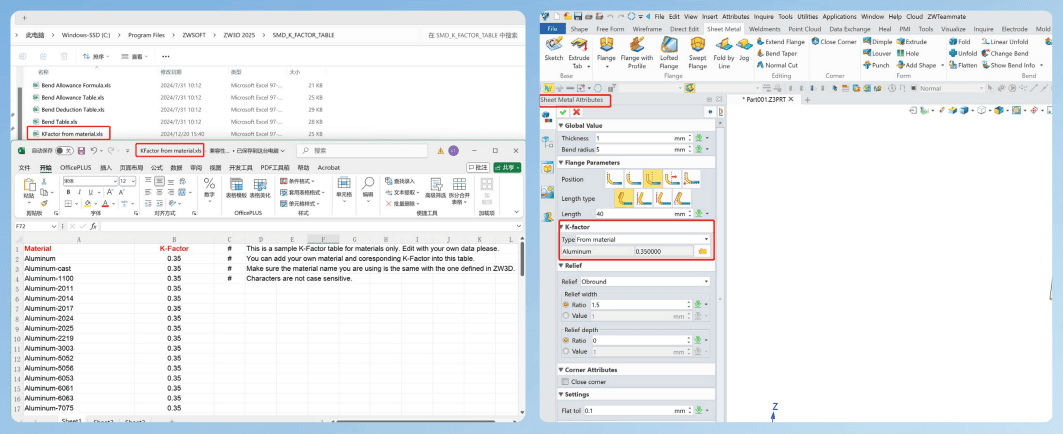
Task: Click the Thickness value input field
Action: [x=634, y=138]
